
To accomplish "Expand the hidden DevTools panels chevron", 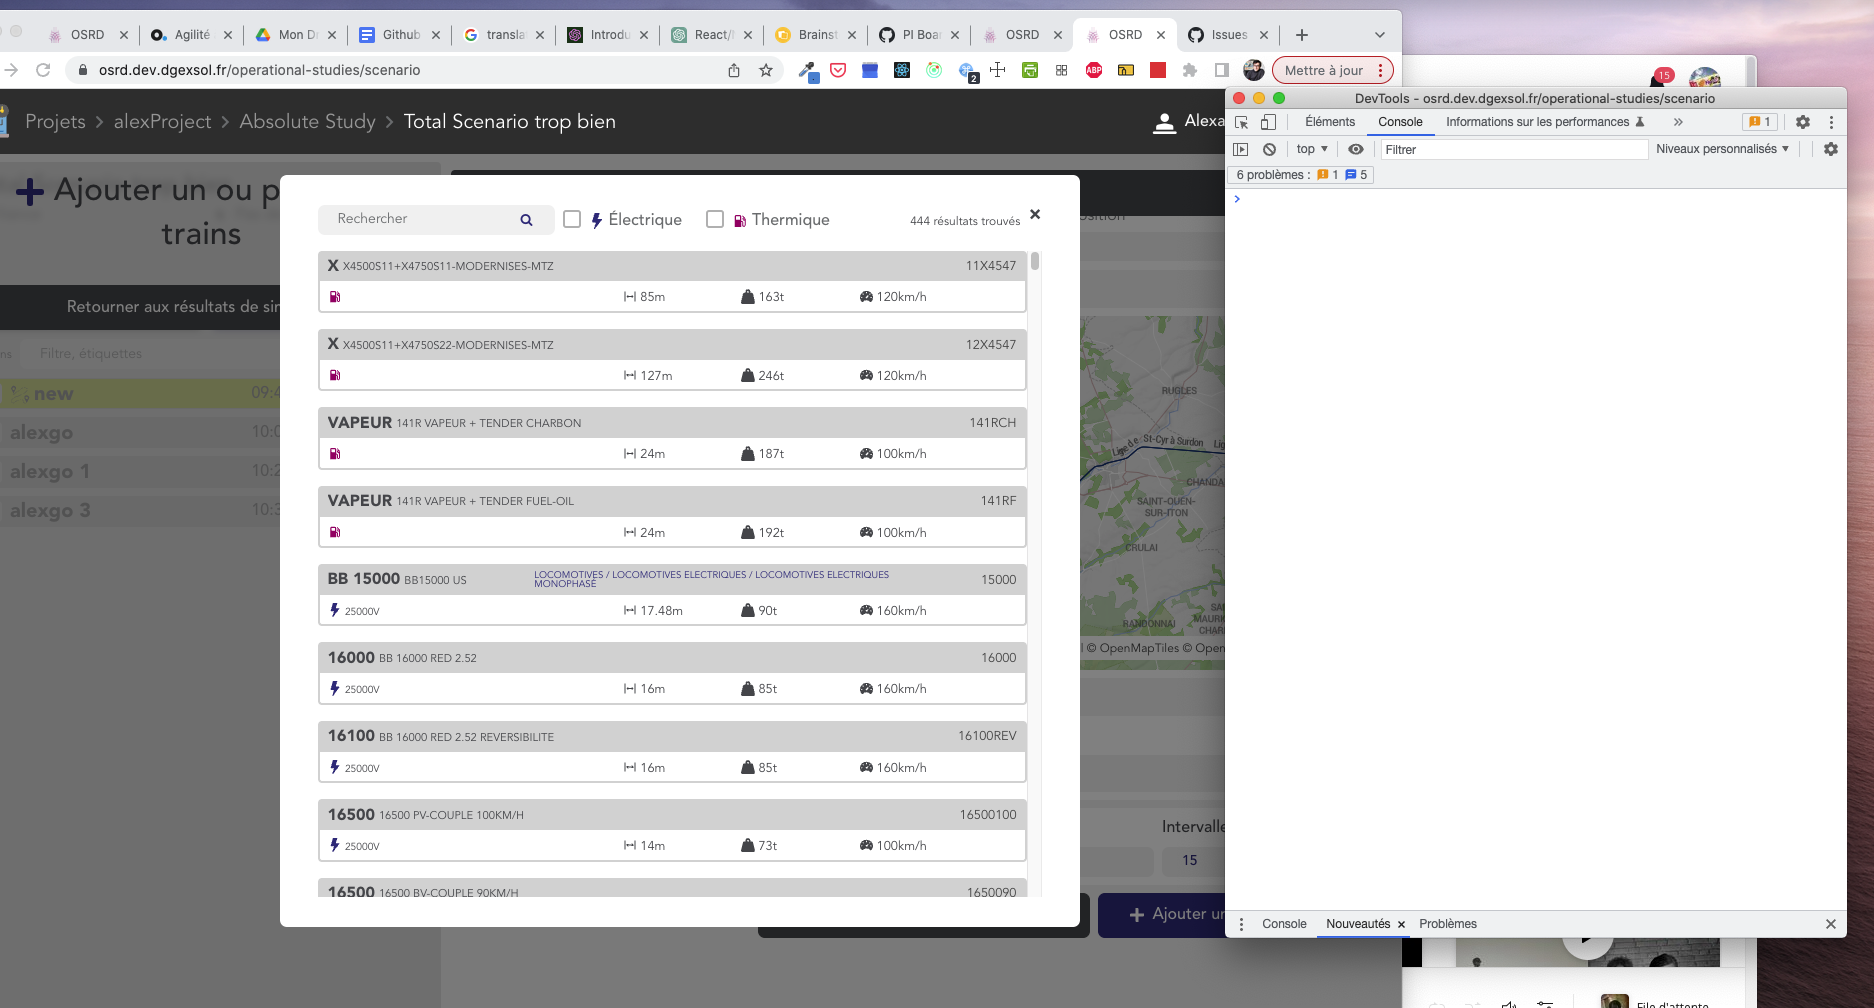I will pos(1678,122).
